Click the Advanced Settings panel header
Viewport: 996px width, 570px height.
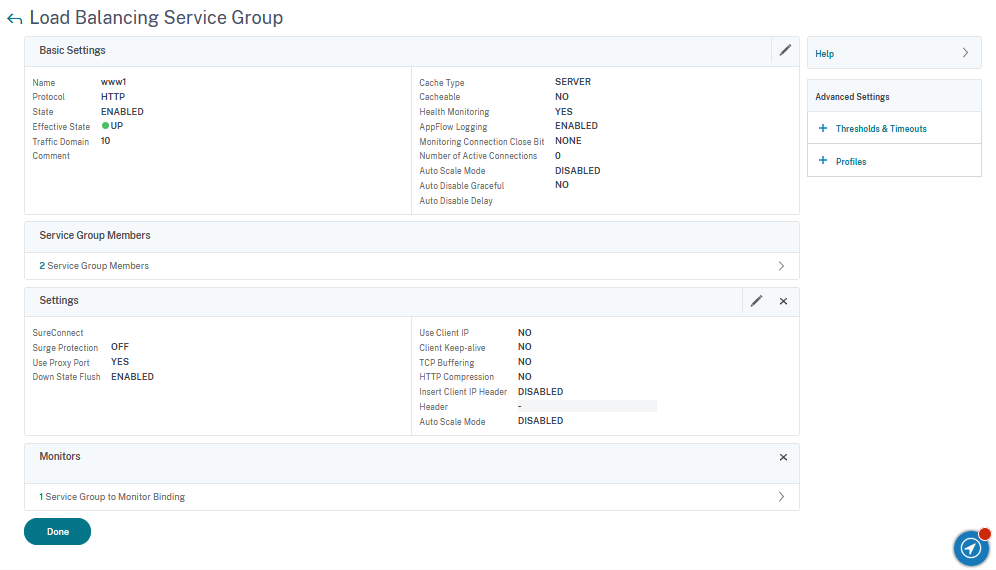coord(853,97)
